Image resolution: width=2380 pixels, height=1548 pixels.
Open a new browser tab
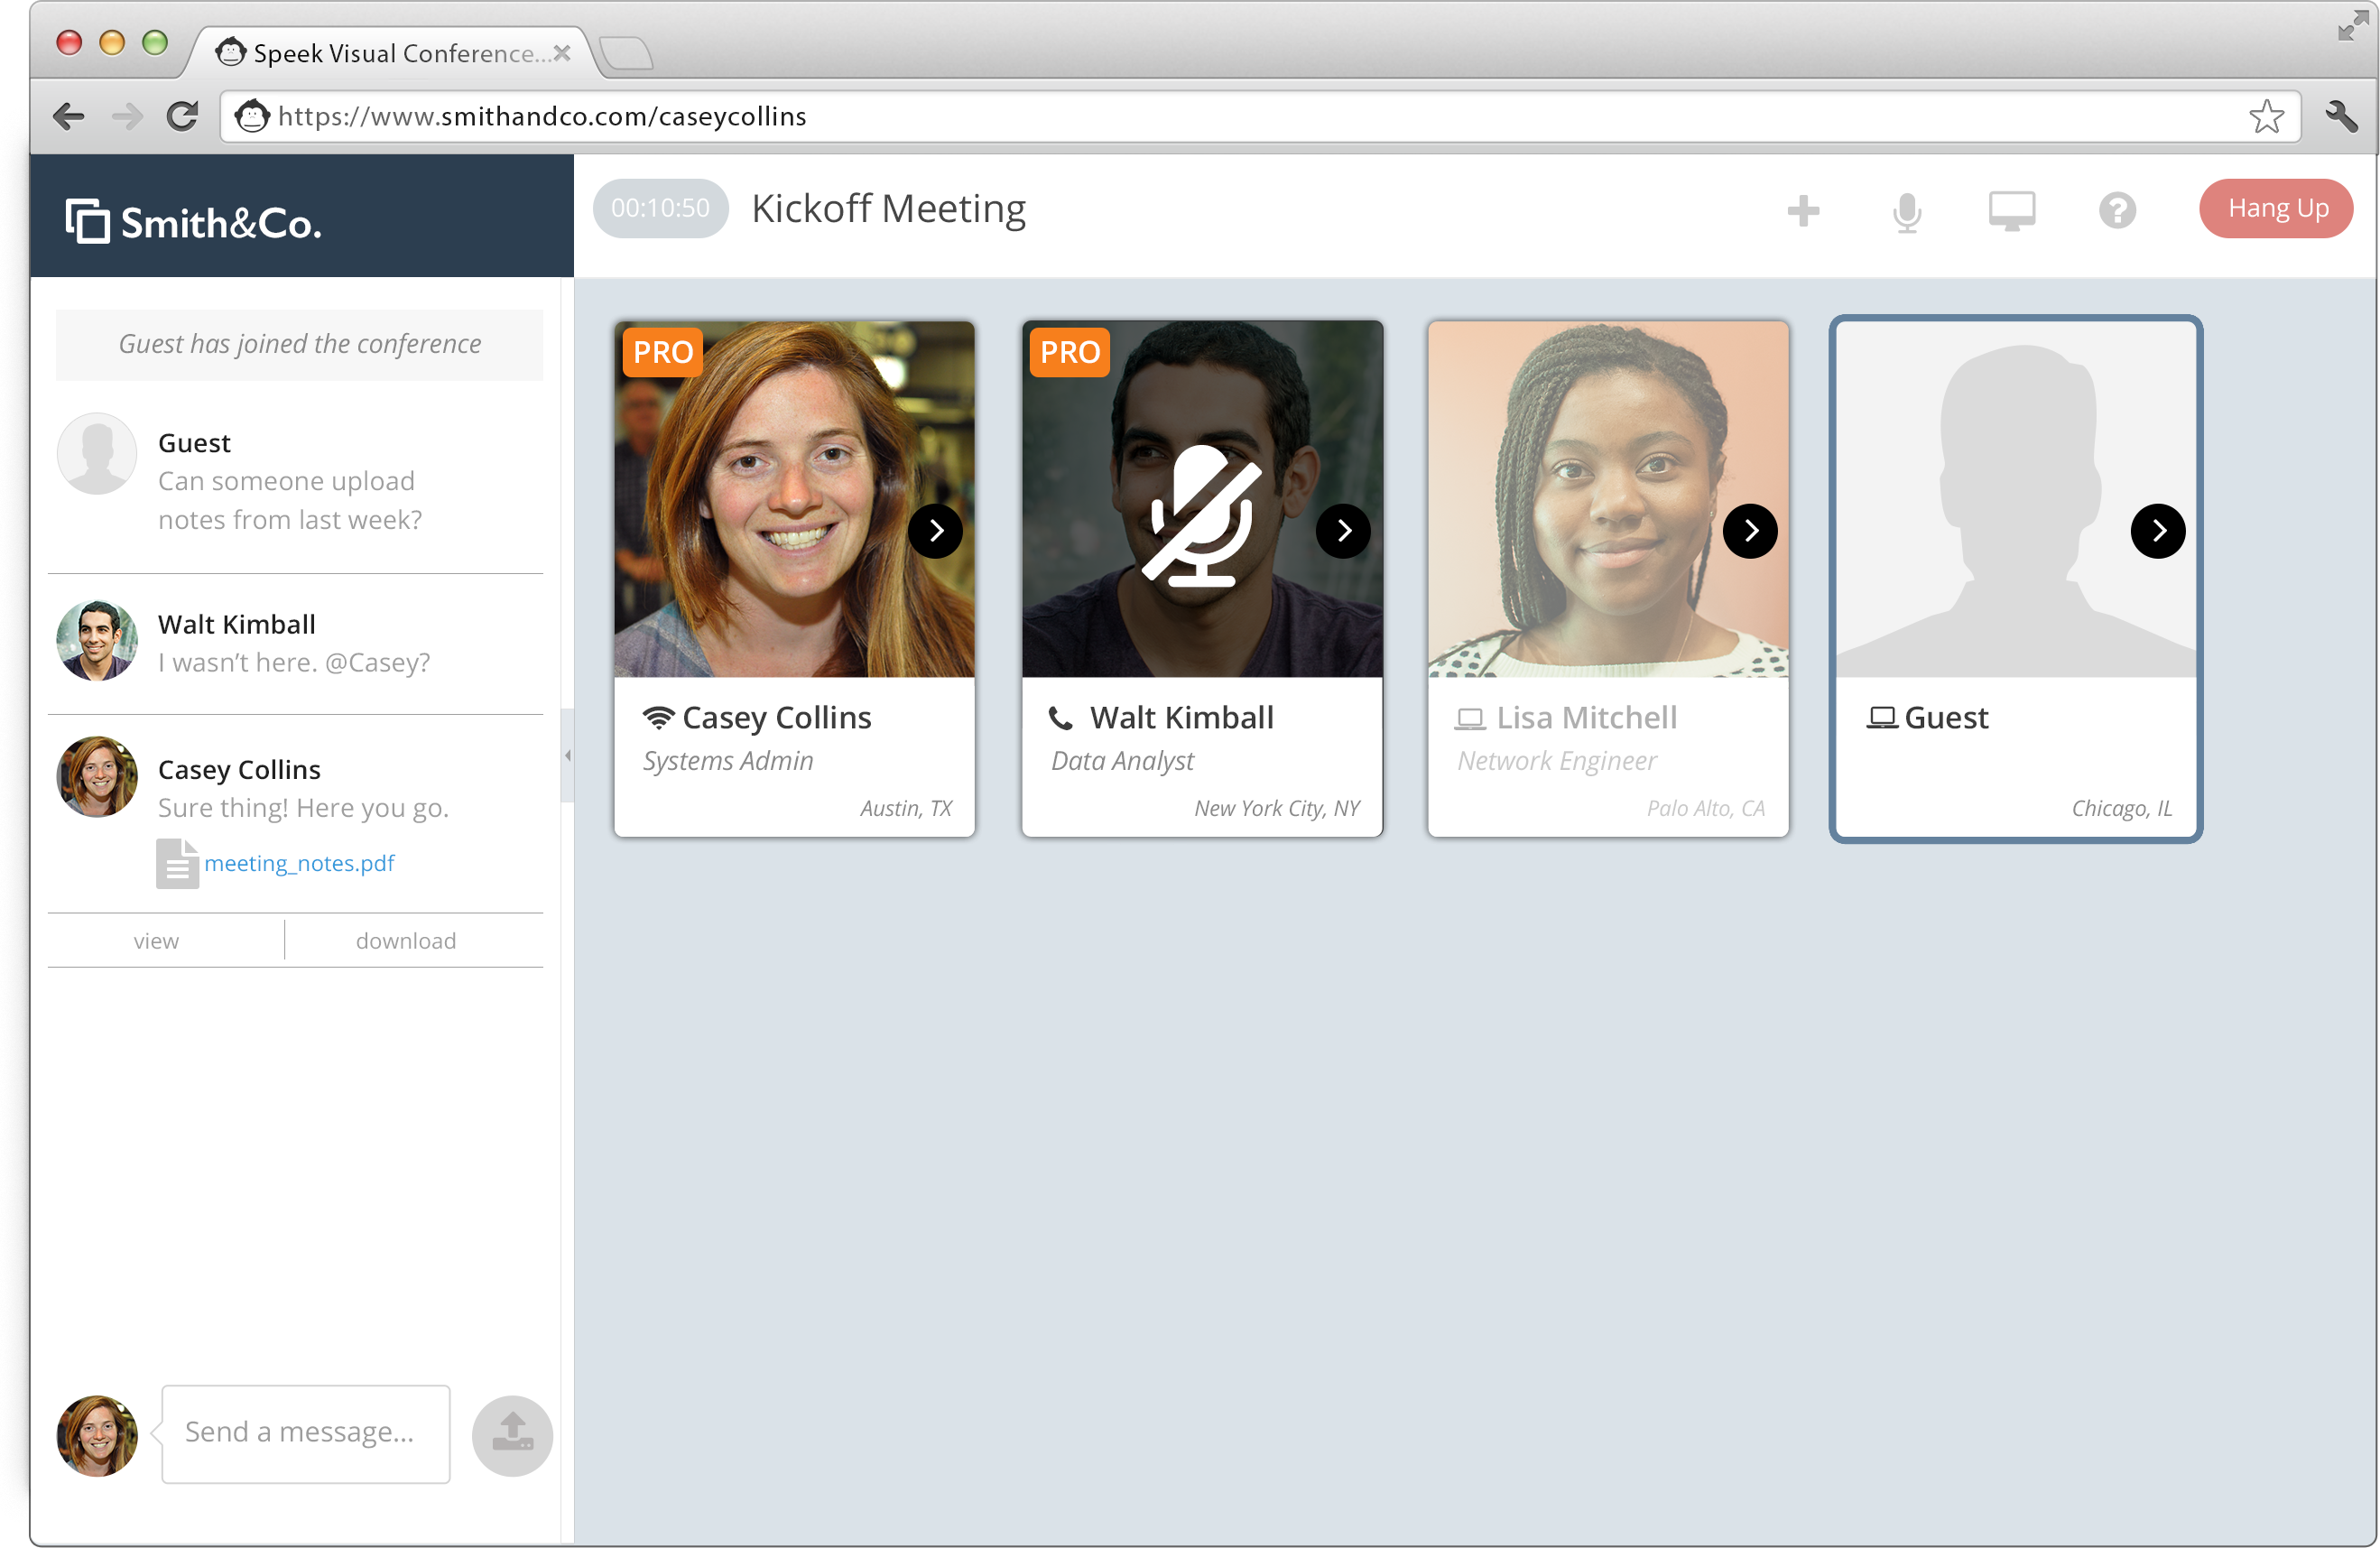click(x=627, y=53)
